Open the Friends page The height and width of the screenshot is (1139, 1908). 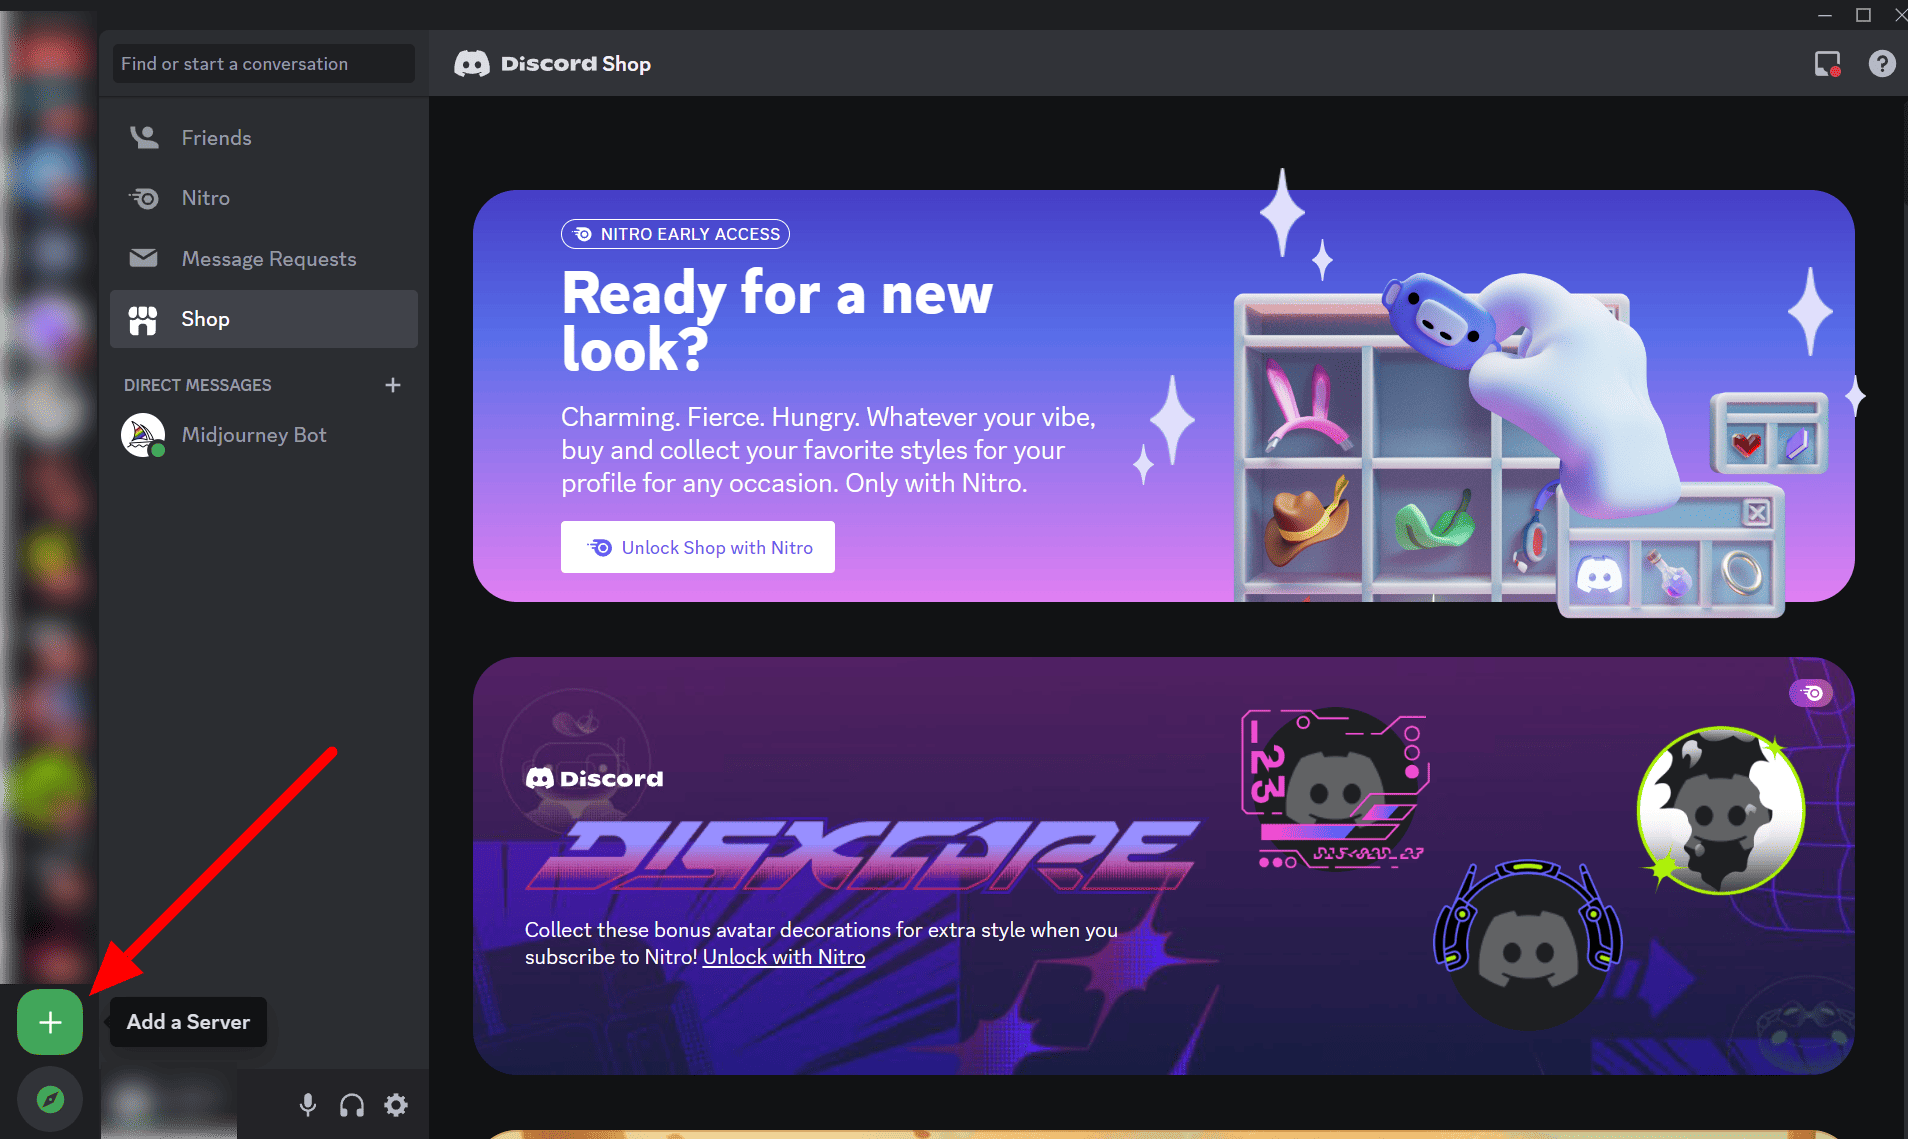click(x=264, y=138)
